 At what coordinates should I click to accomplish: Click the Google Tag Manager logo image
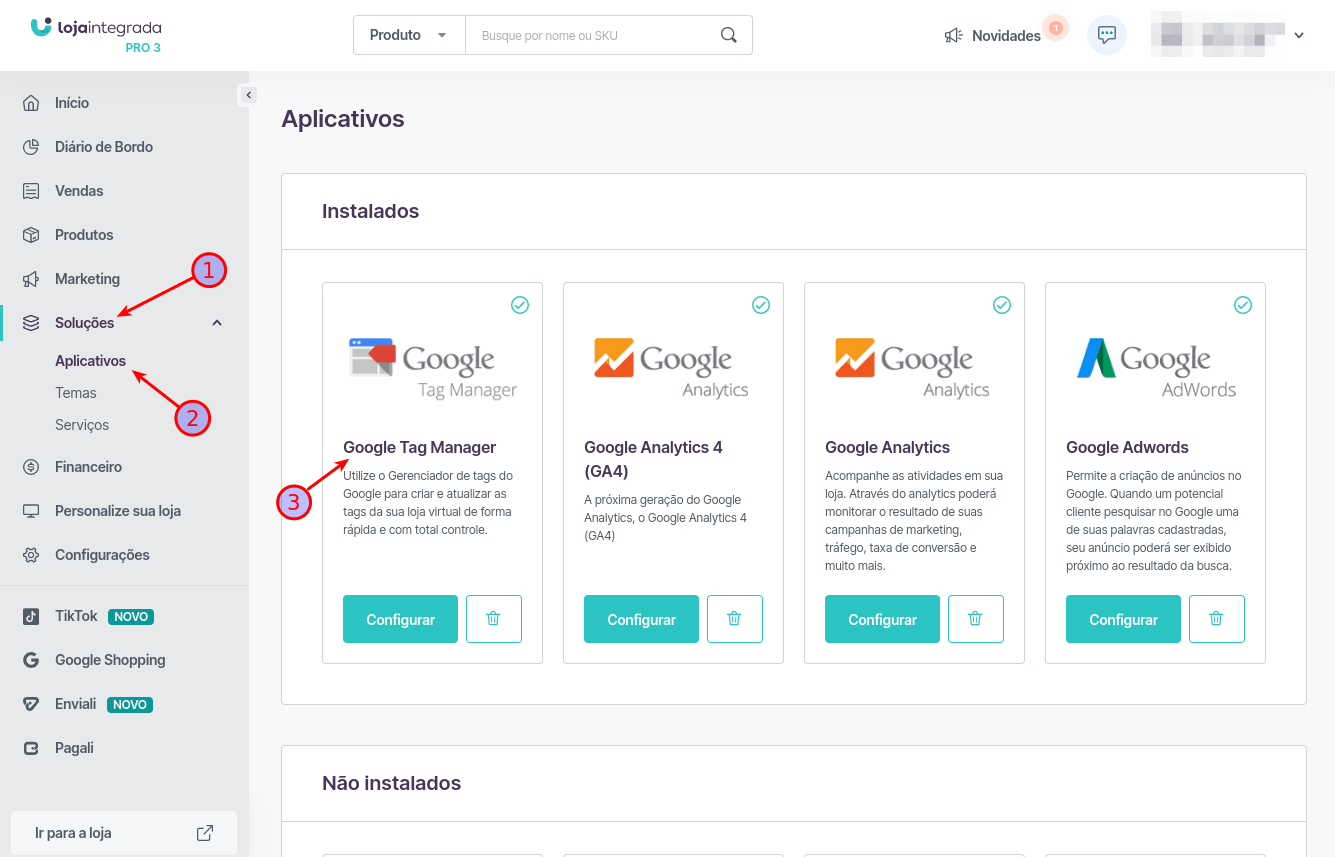click(433, 369)
